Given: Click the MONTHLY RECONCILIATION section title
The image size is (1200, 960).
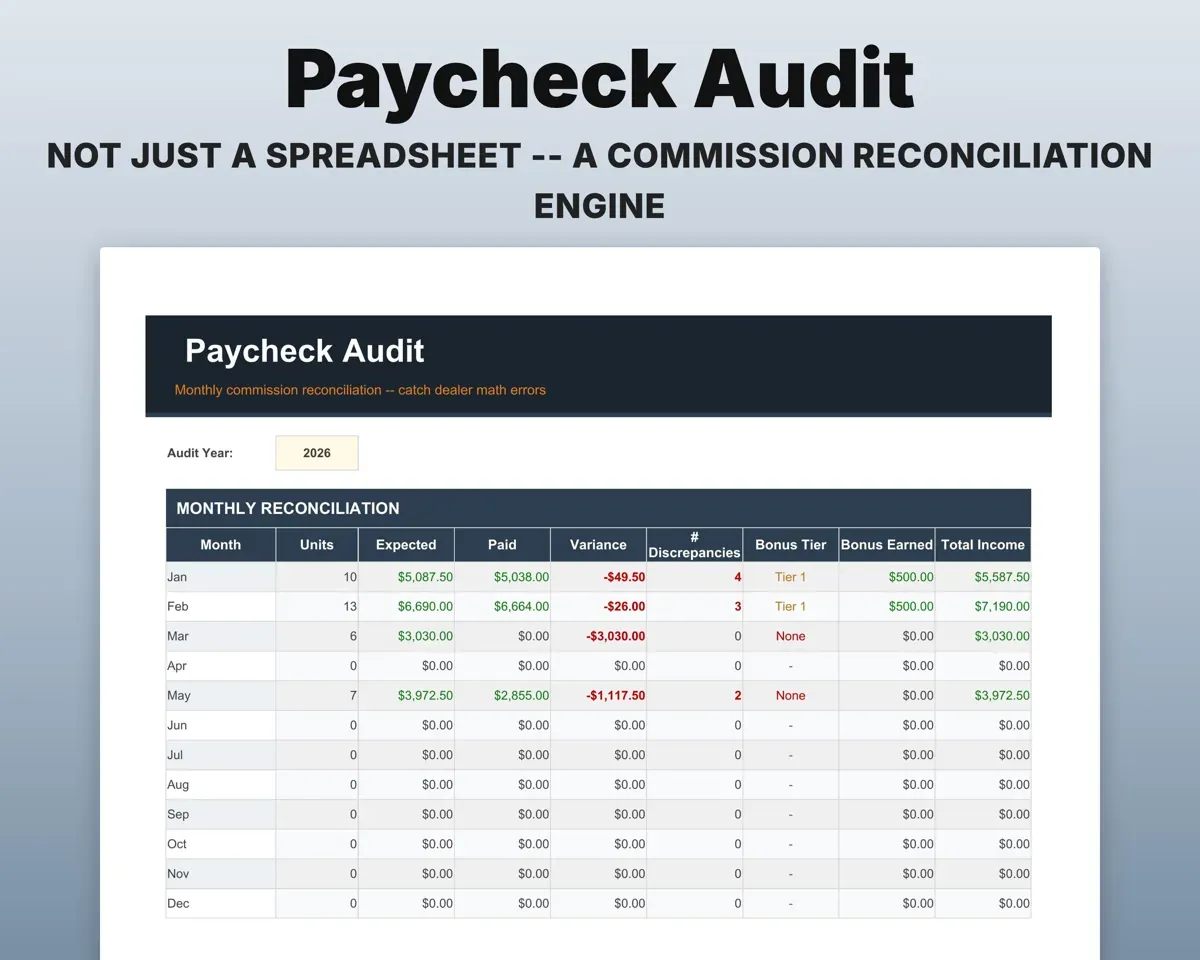Looking at the screenshot, I should tap(288, 508).
